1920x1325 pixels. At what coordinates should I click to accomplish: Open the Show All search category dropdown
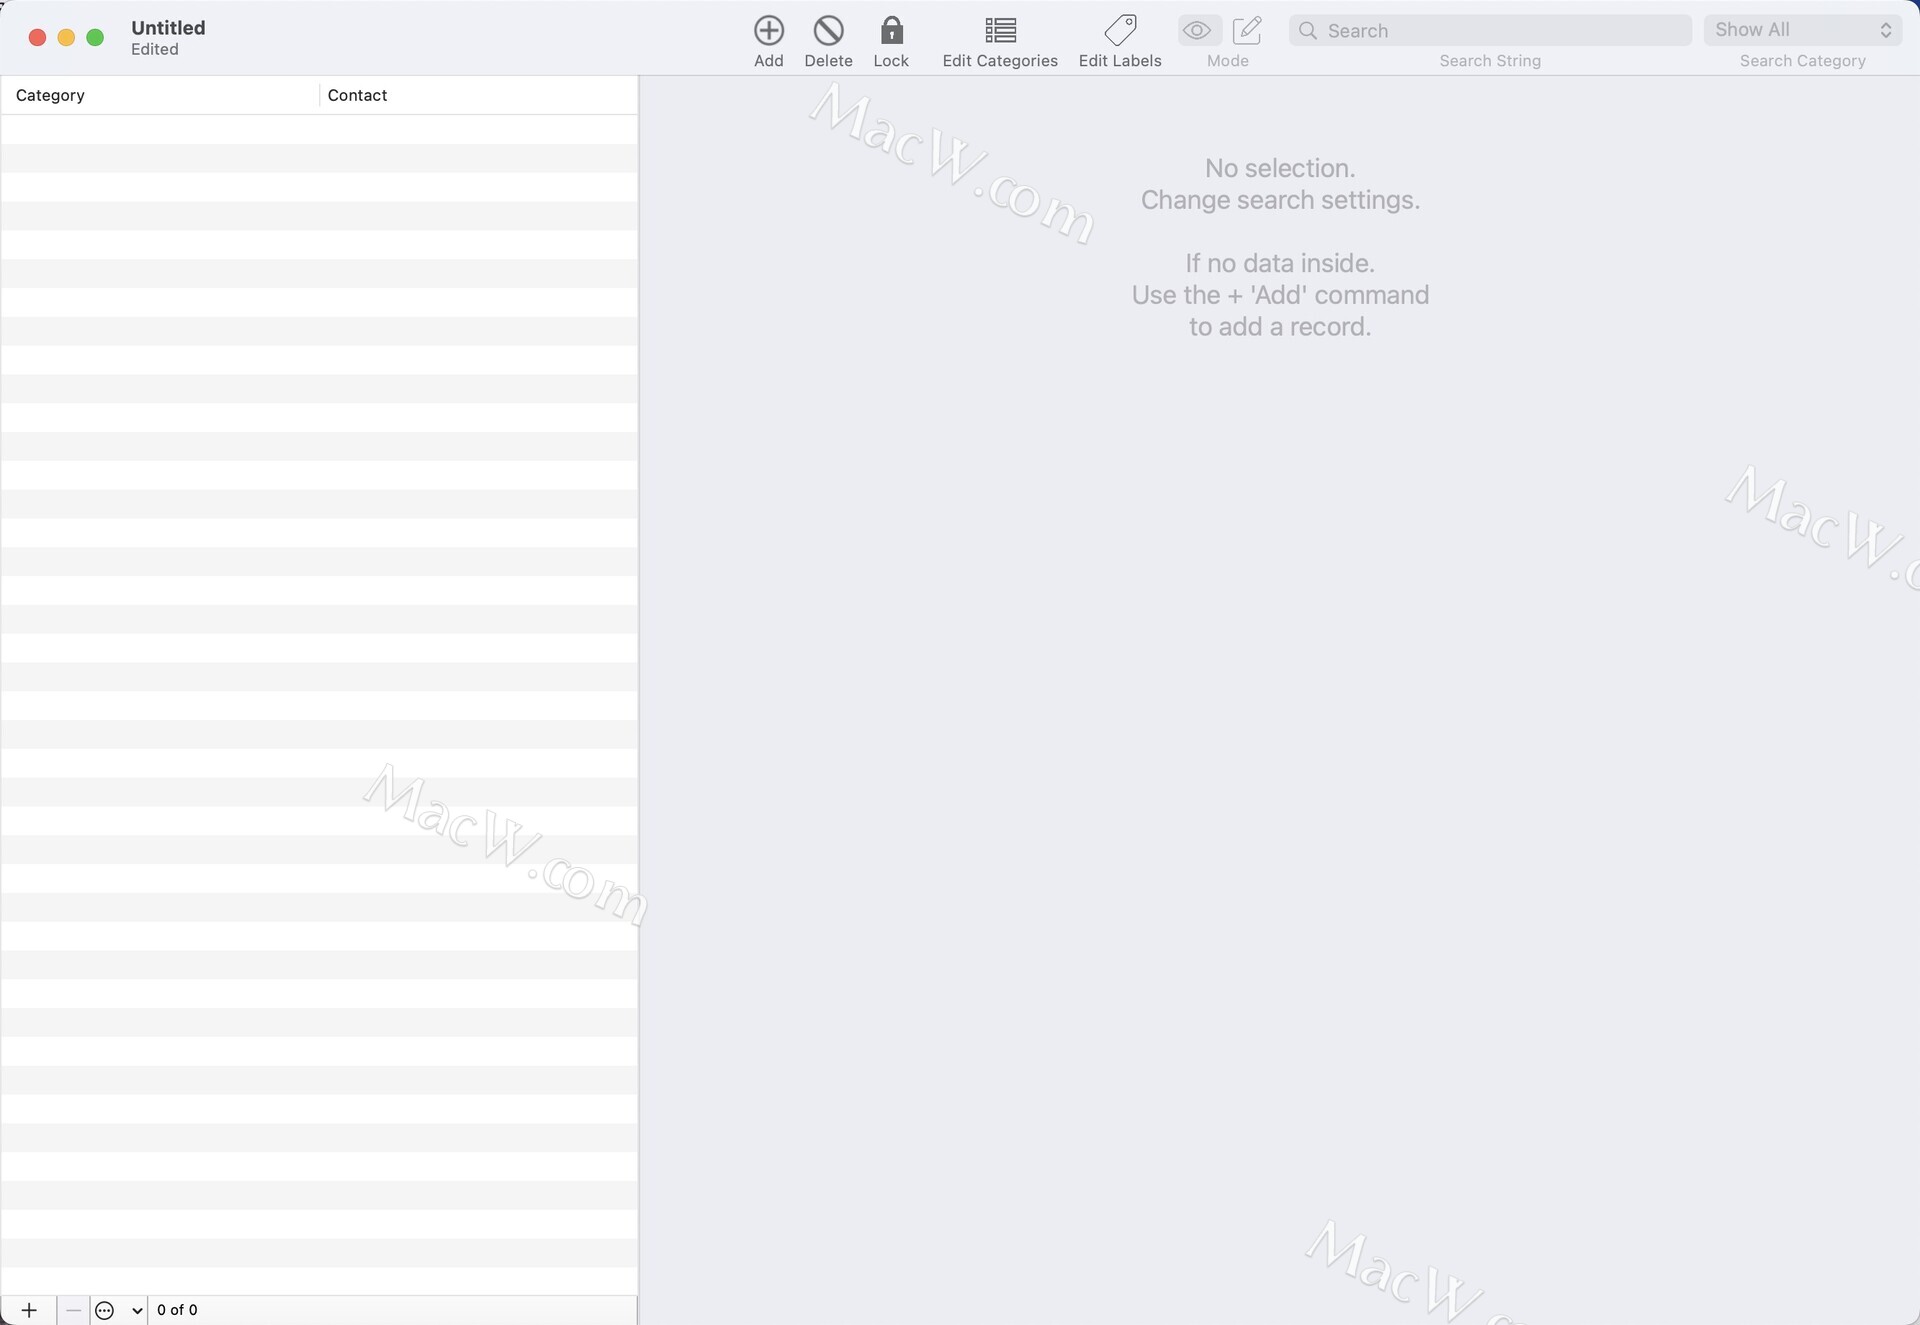click(x=1802, y=30)
